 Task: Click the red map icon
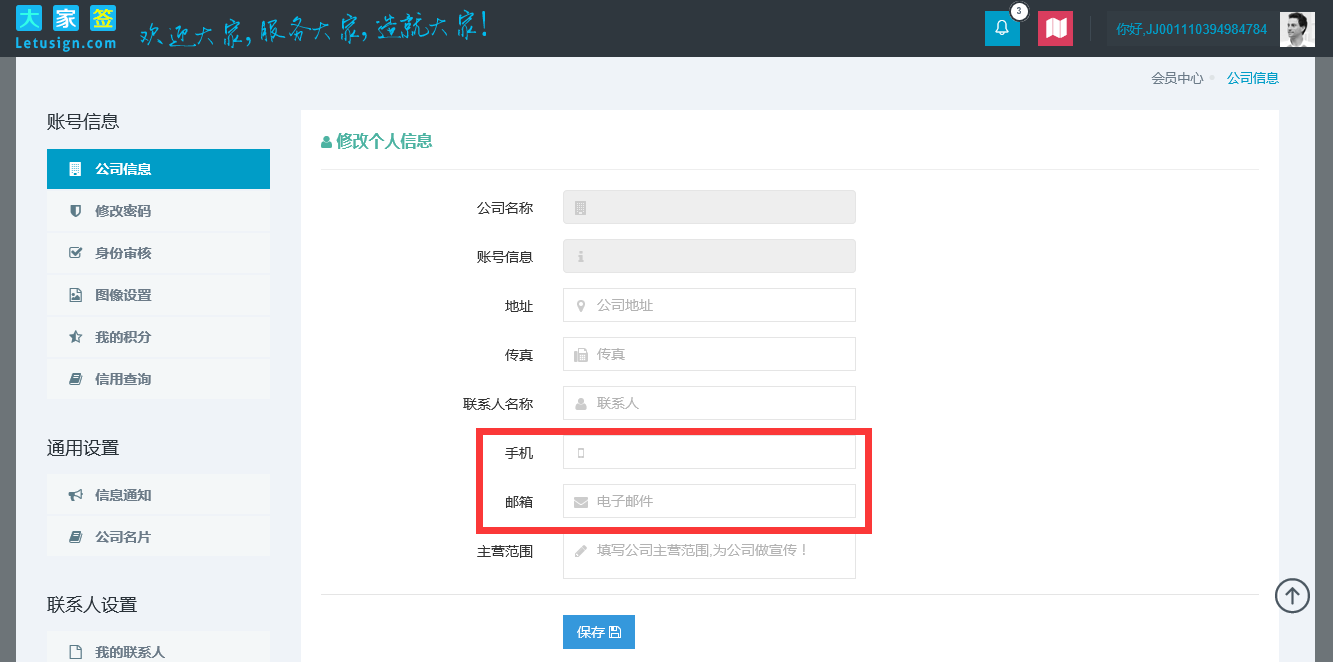1055,29
